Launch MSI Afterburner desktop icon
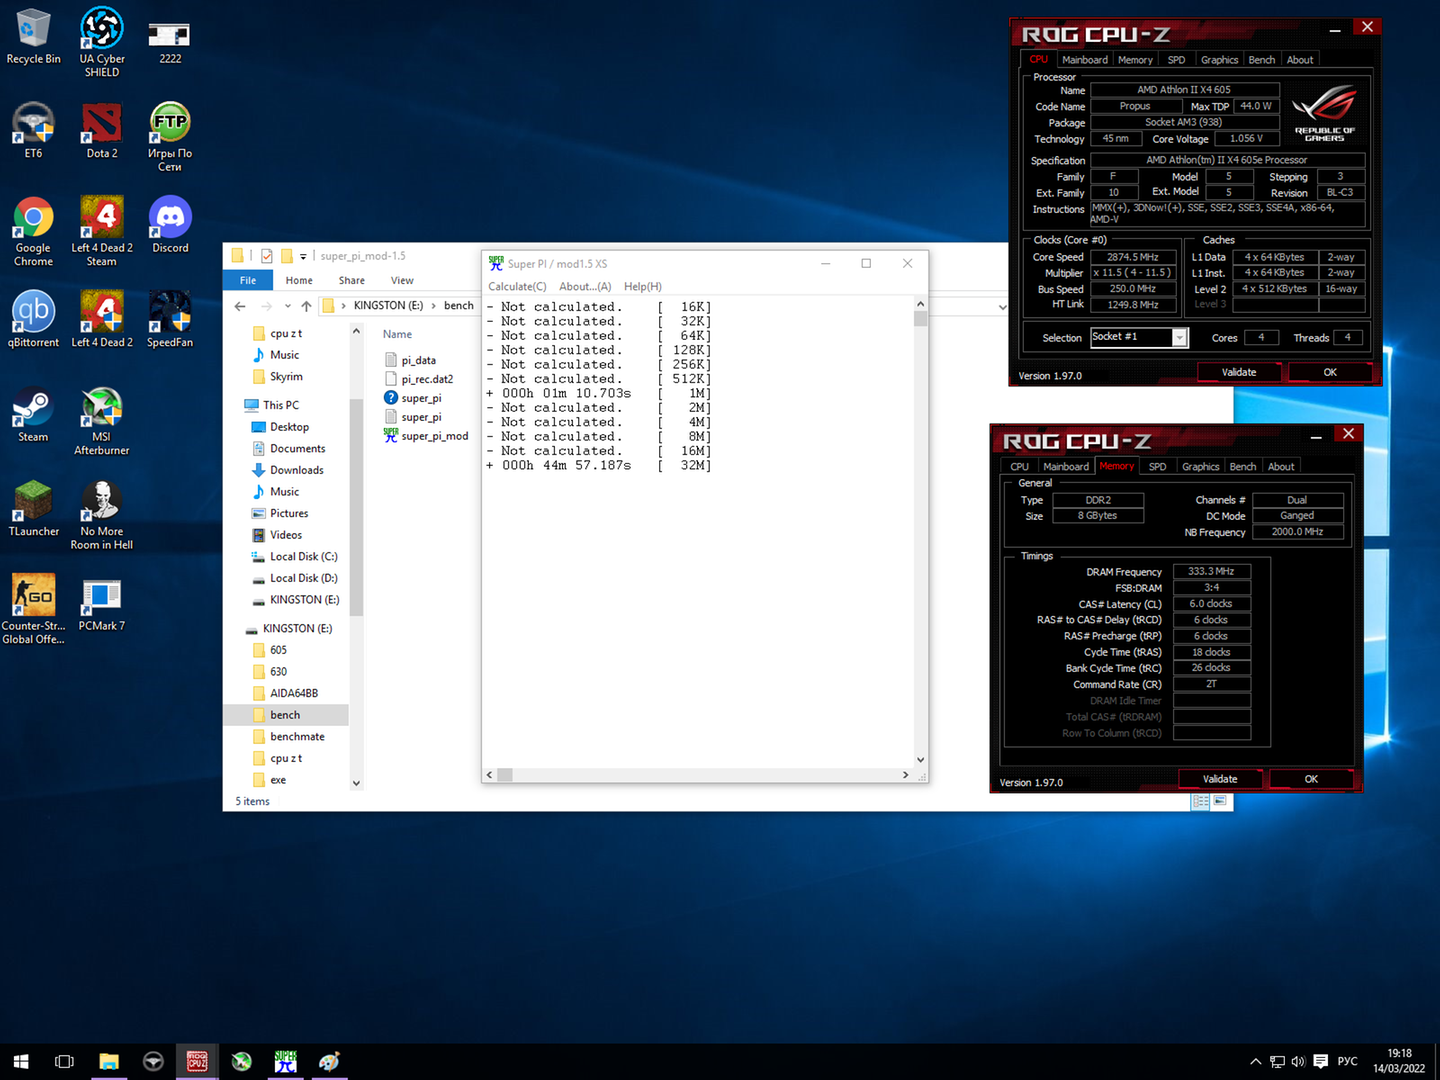Viewport: 1440px width, 1080px height. click(101, 422)
